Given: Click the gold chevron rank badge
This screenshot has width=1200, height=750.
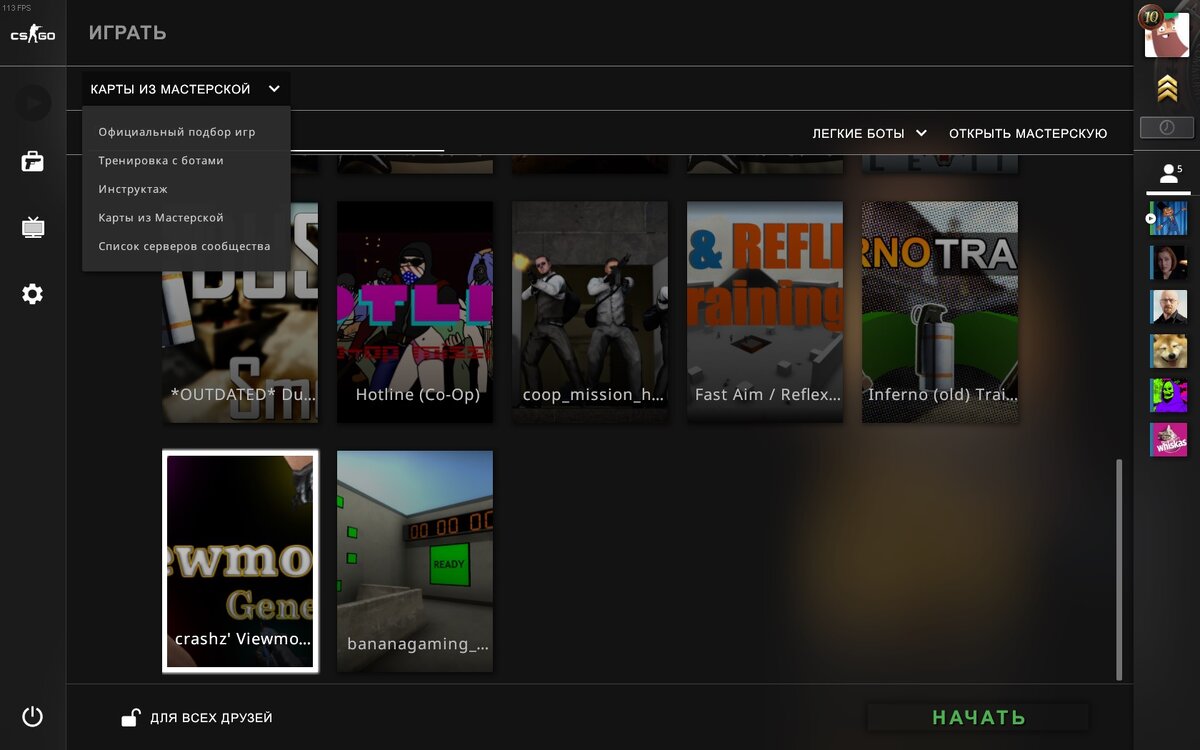Looking at the screenshot, I should click(x=1167, y=88).
